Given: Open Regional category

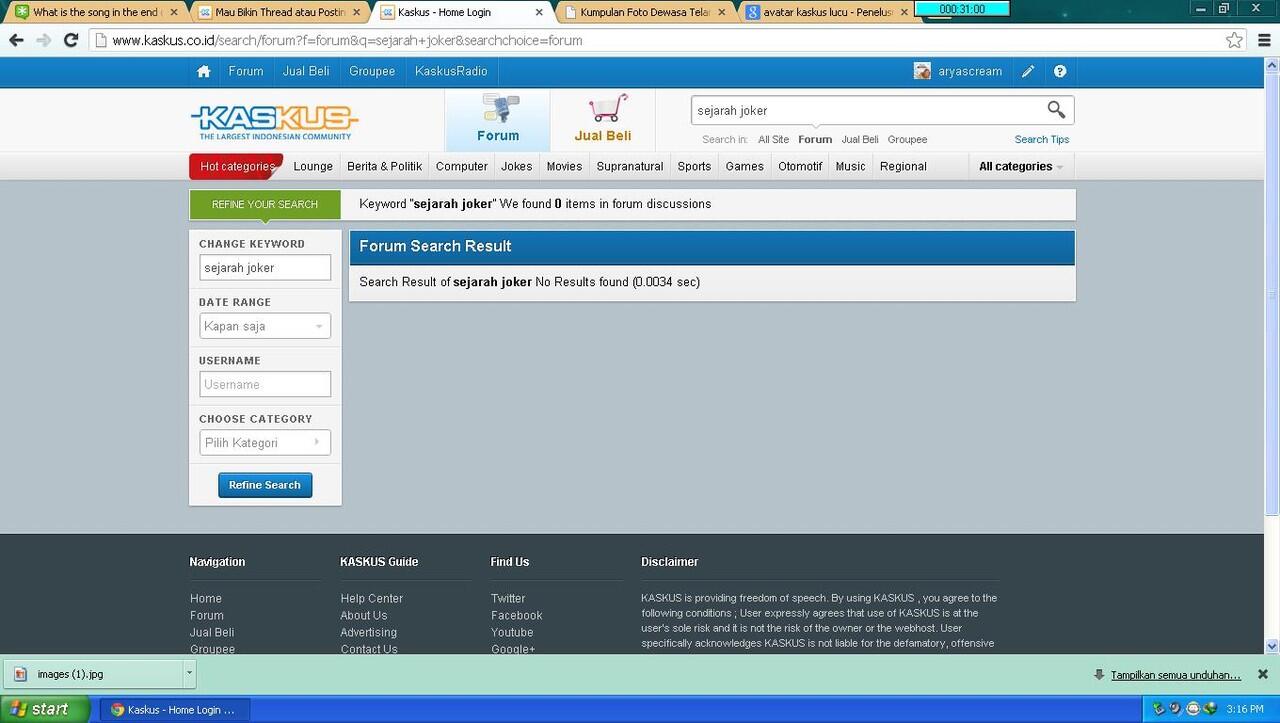Looking at the screenshot, I should tap(903, 167).
